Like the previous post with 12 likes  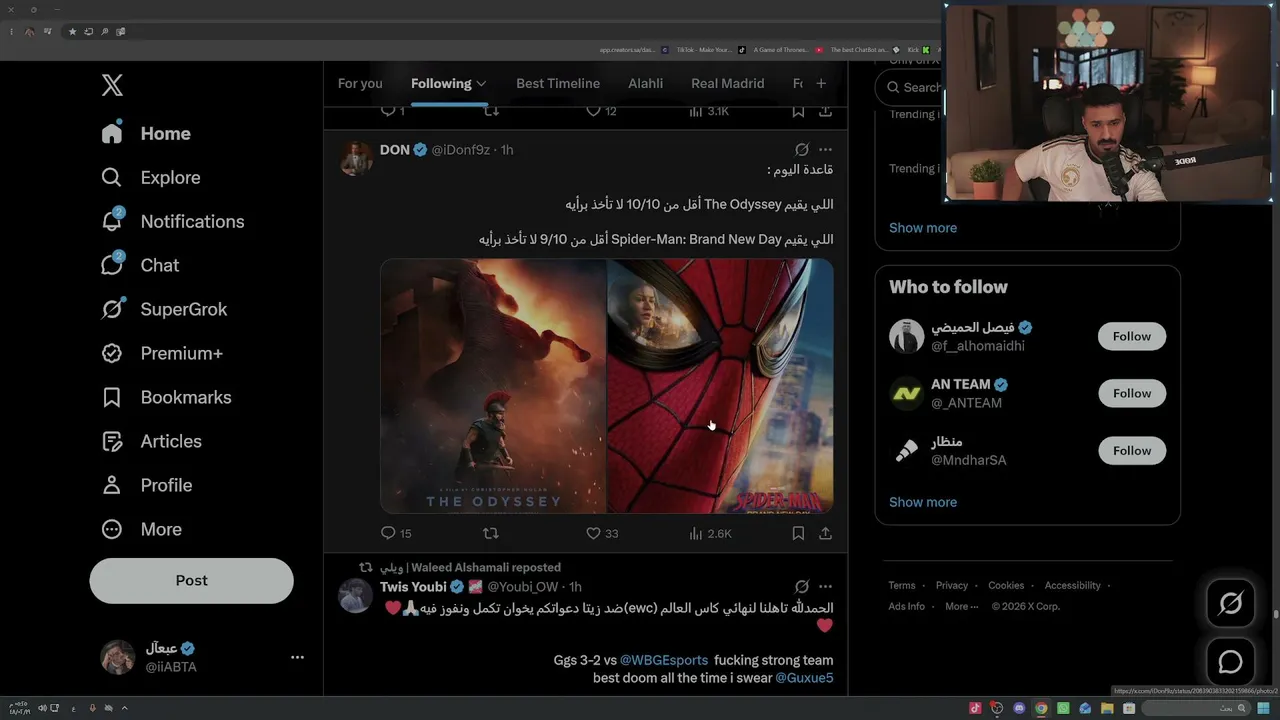point(601,111)
